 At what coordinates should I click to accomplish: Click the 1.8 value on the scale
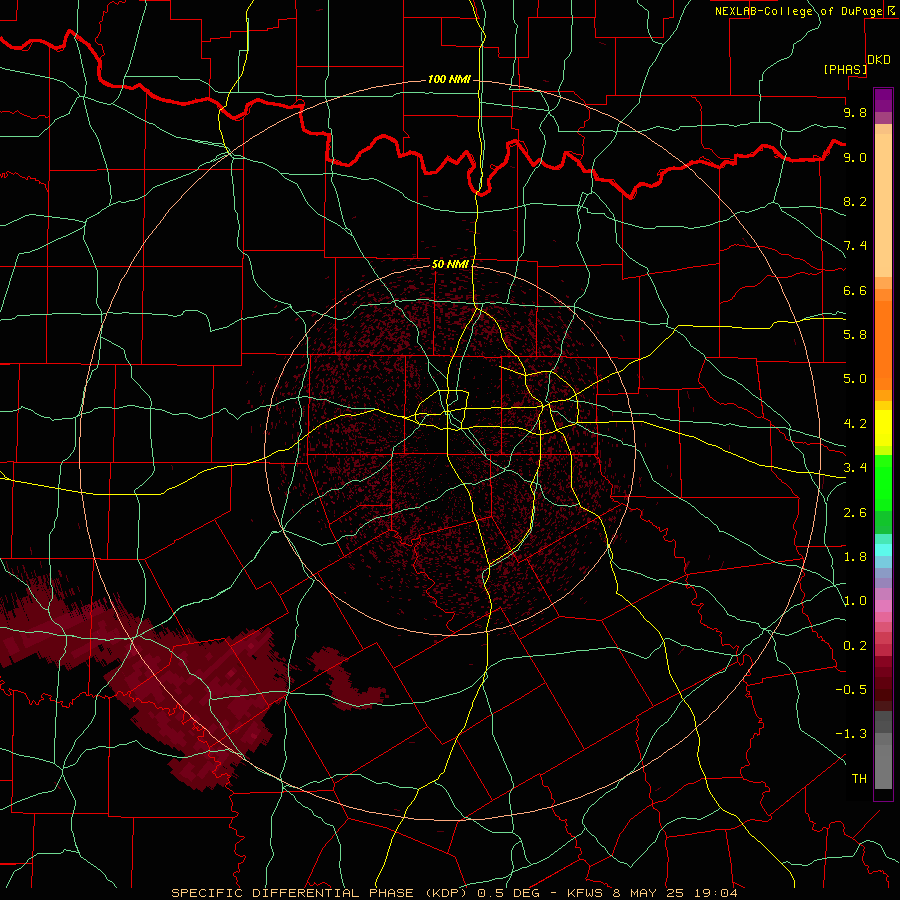[855, 557]
